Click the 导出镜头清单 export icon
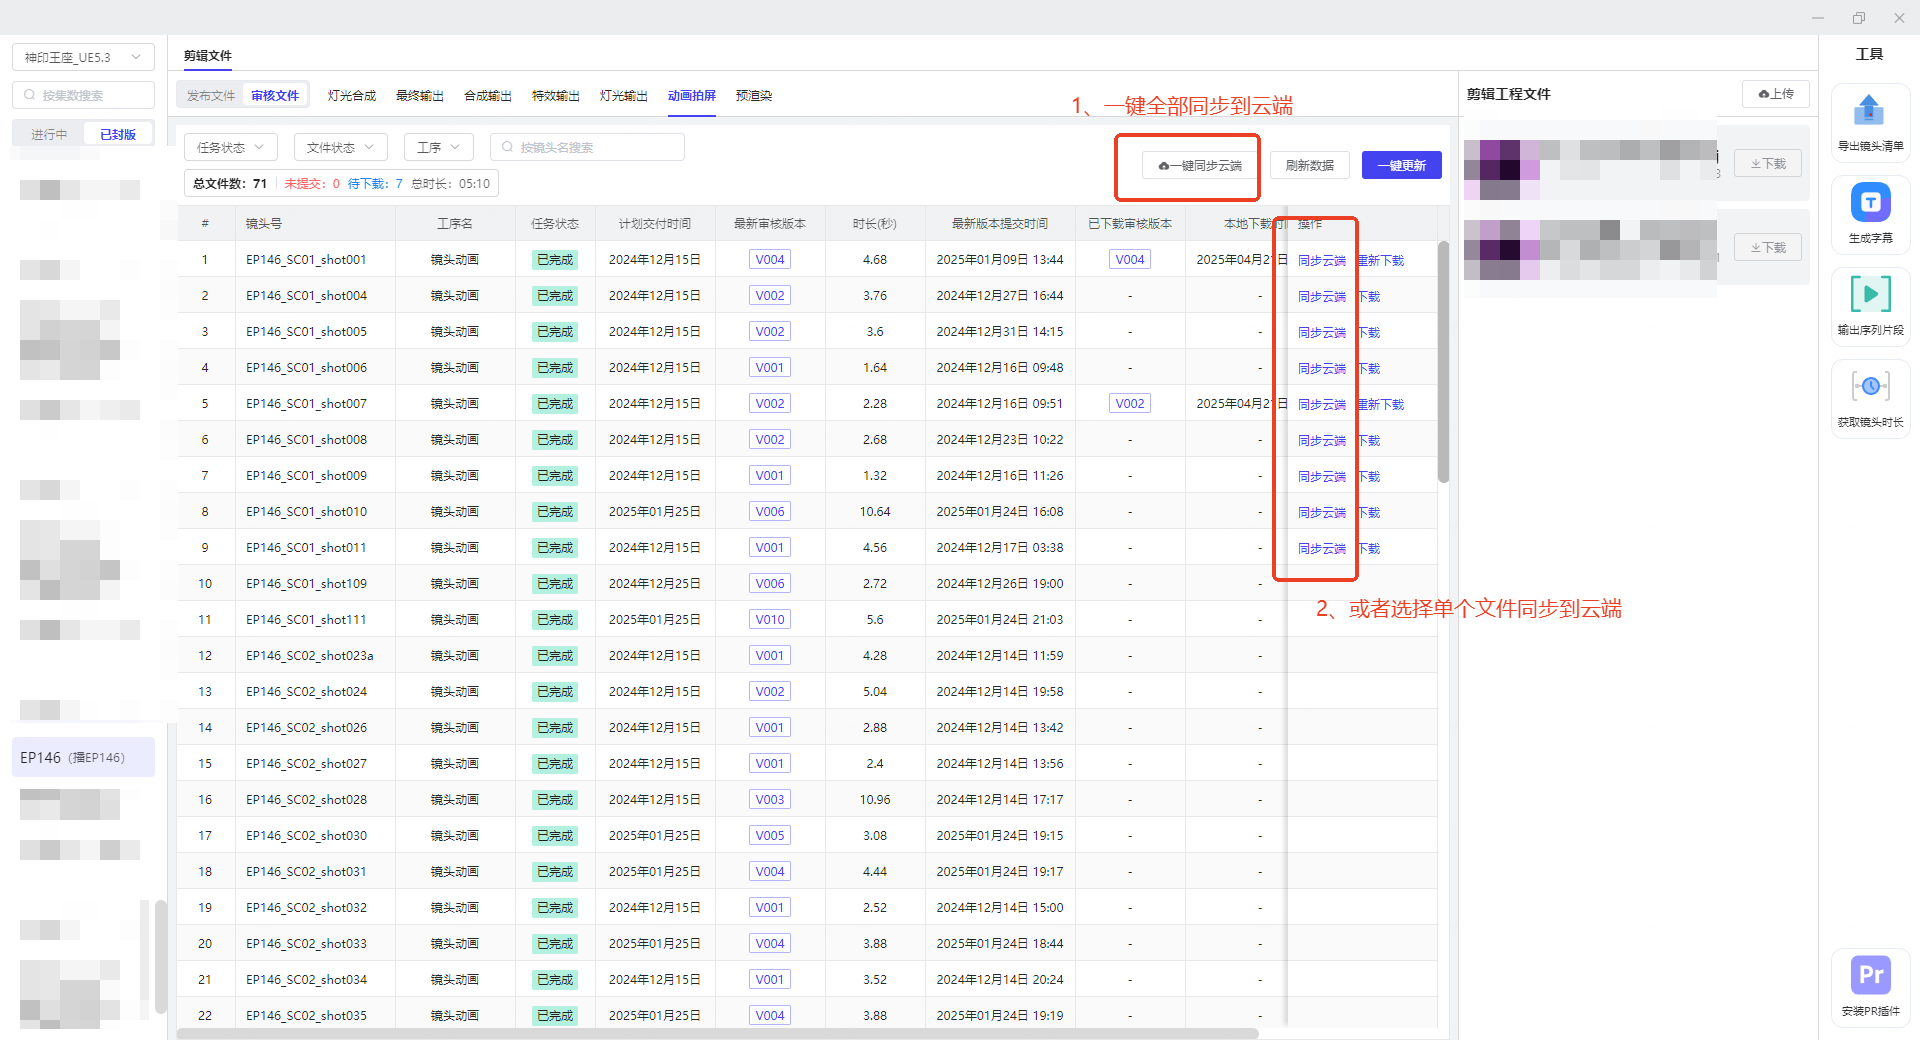This screenshot has width=1920, height=1040. [x=1869, y=110]
